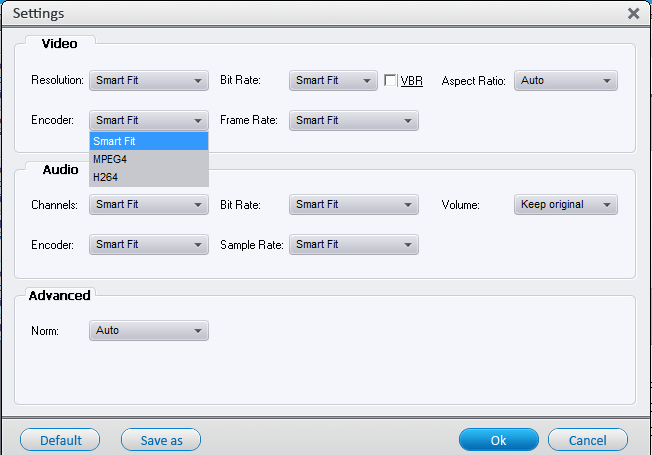The image size is (652, 455).
Task: Click the Save as button
Action: coord(161,440)
